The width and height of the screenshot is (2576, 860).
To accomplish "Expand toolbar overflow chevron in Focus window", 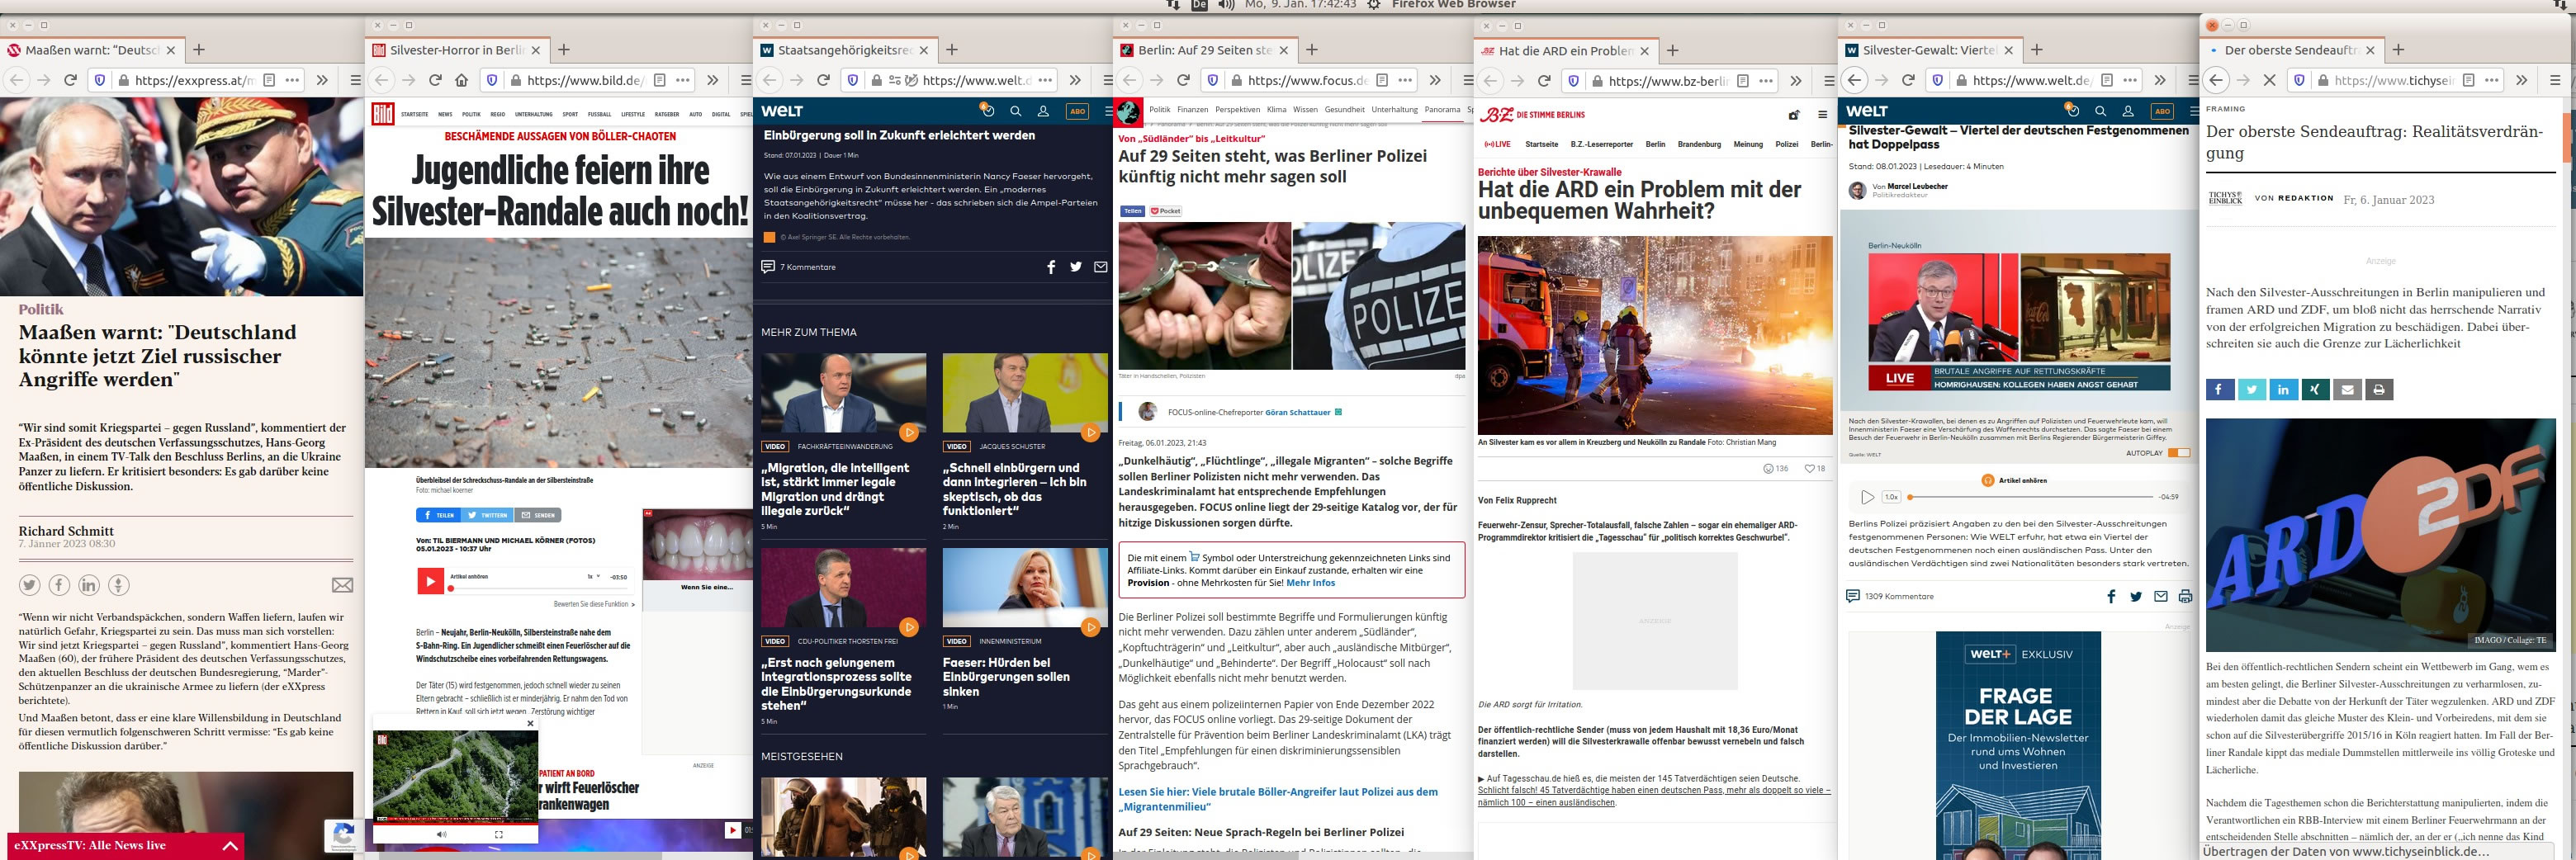I will pyautogui.click(x=1435, y=80).
